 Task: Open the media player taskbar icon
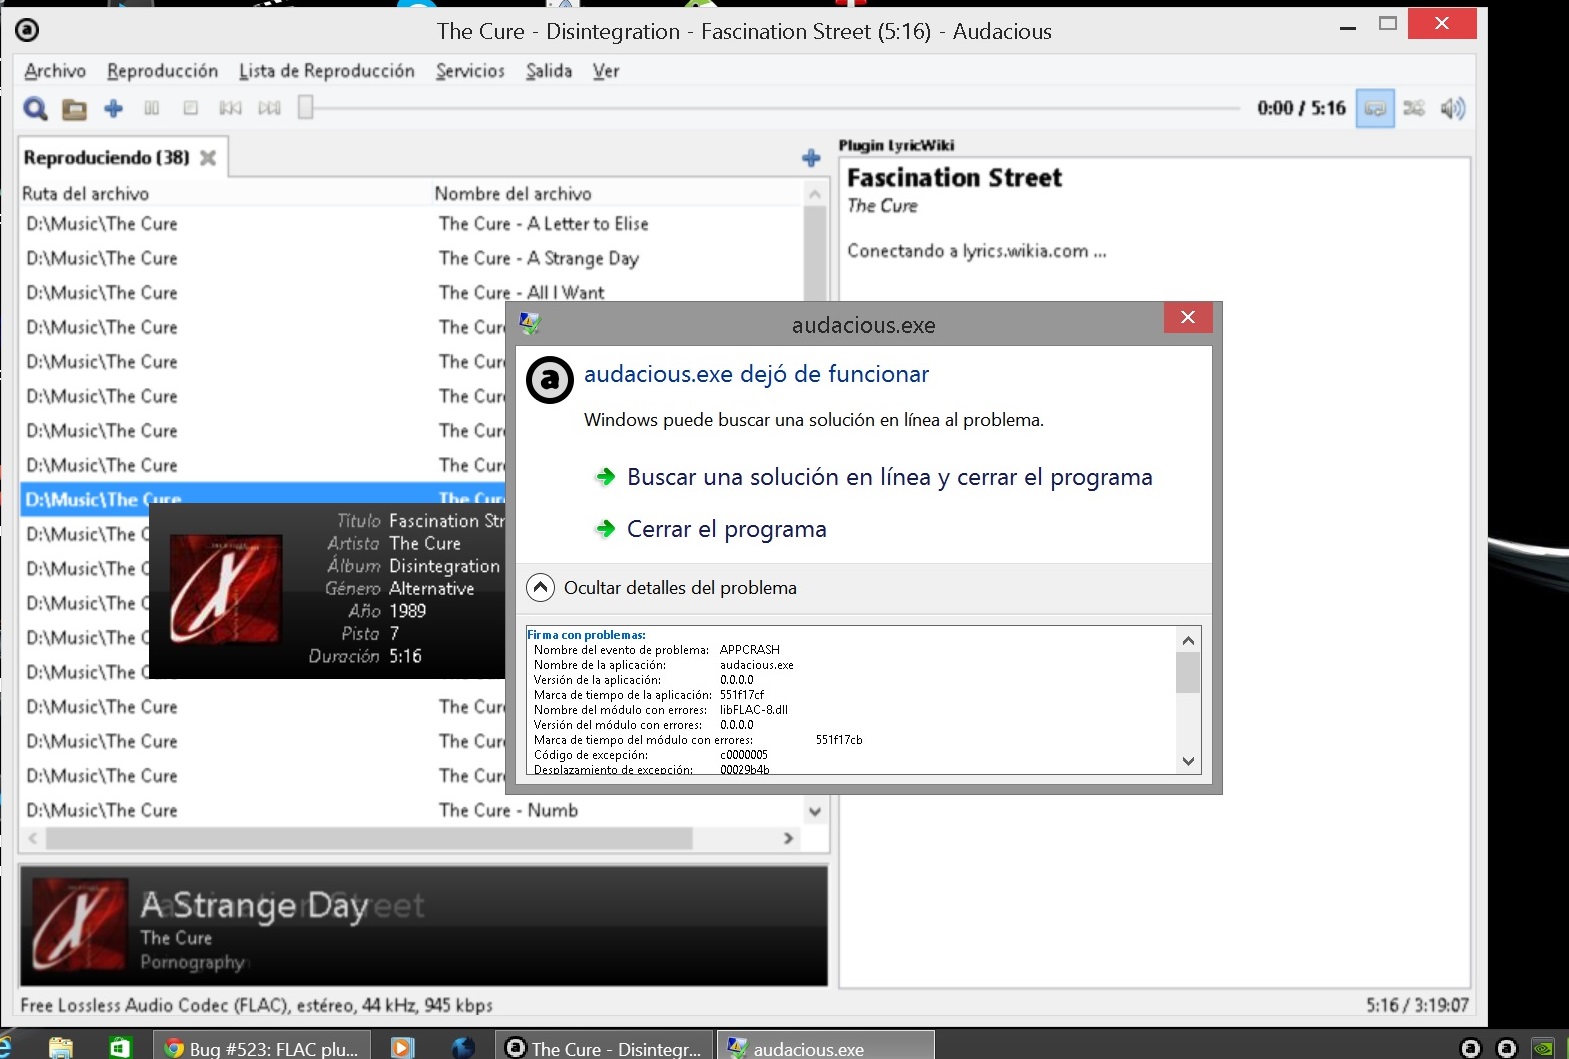coord(402,1048)
